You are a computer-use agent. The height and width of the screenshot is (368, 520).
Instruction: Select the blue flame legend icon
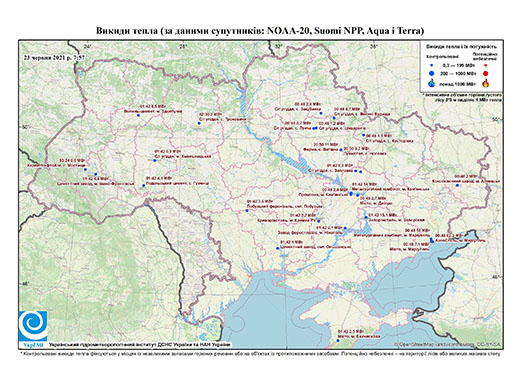[432, 83]
